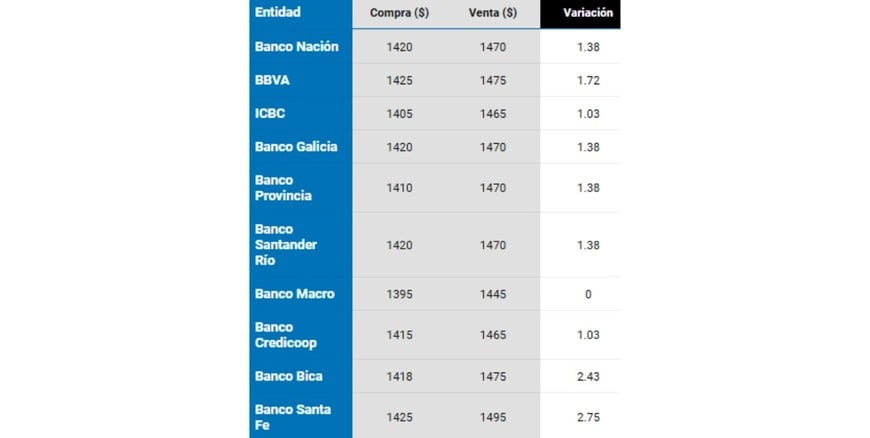The width and height of the screenshot is (870, 438).
Task: Click the black Variación header
Action: [x=588, y=13]
